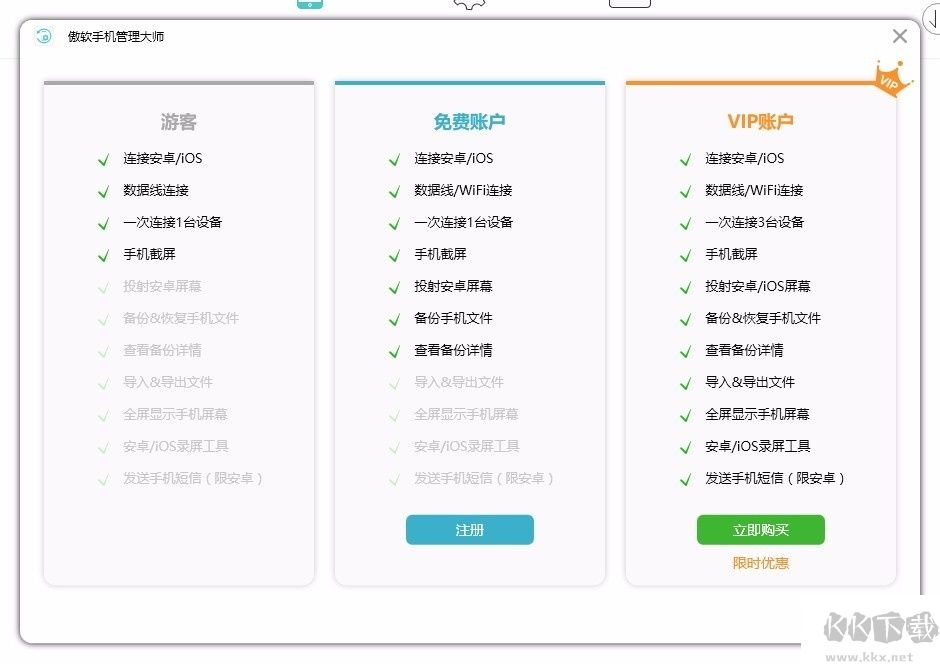The height and width of the screenshot is (664, 940).
Task: Click the checkmark beside 连接安卓/iOS in 游客
Action: click(x=104, y=158)
